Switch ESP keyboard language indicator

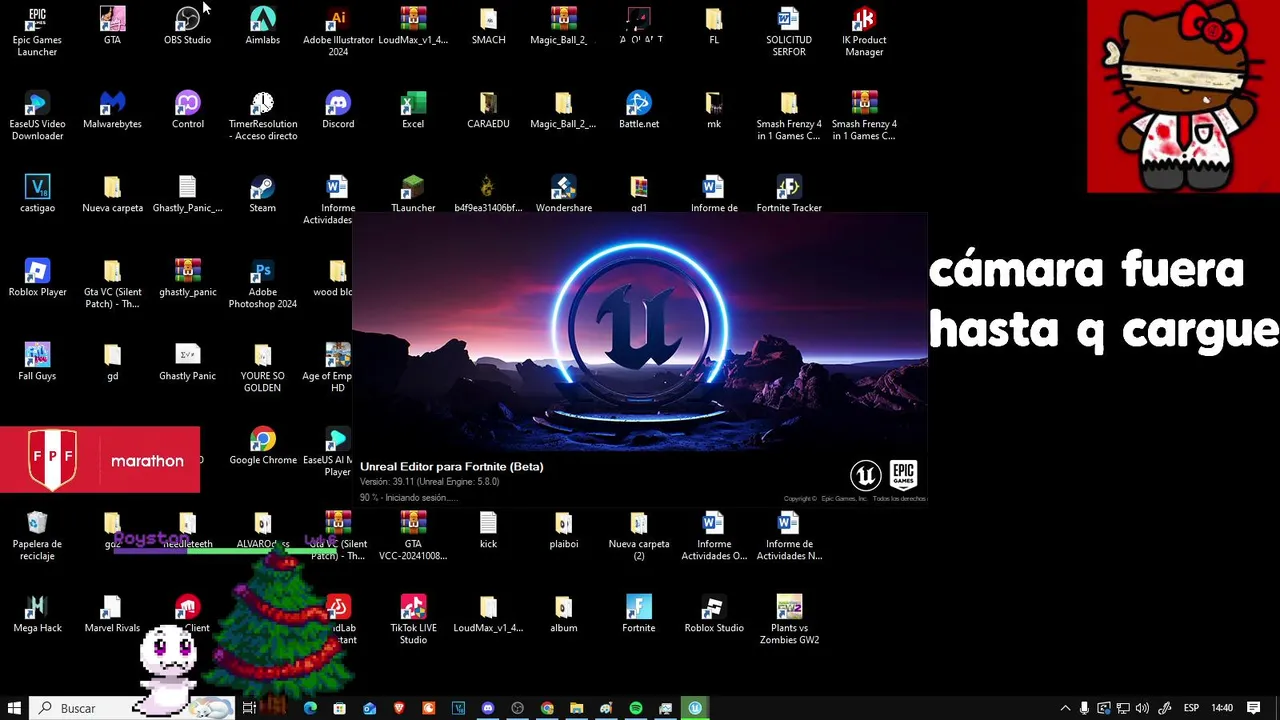click(x=1191, y=708)
